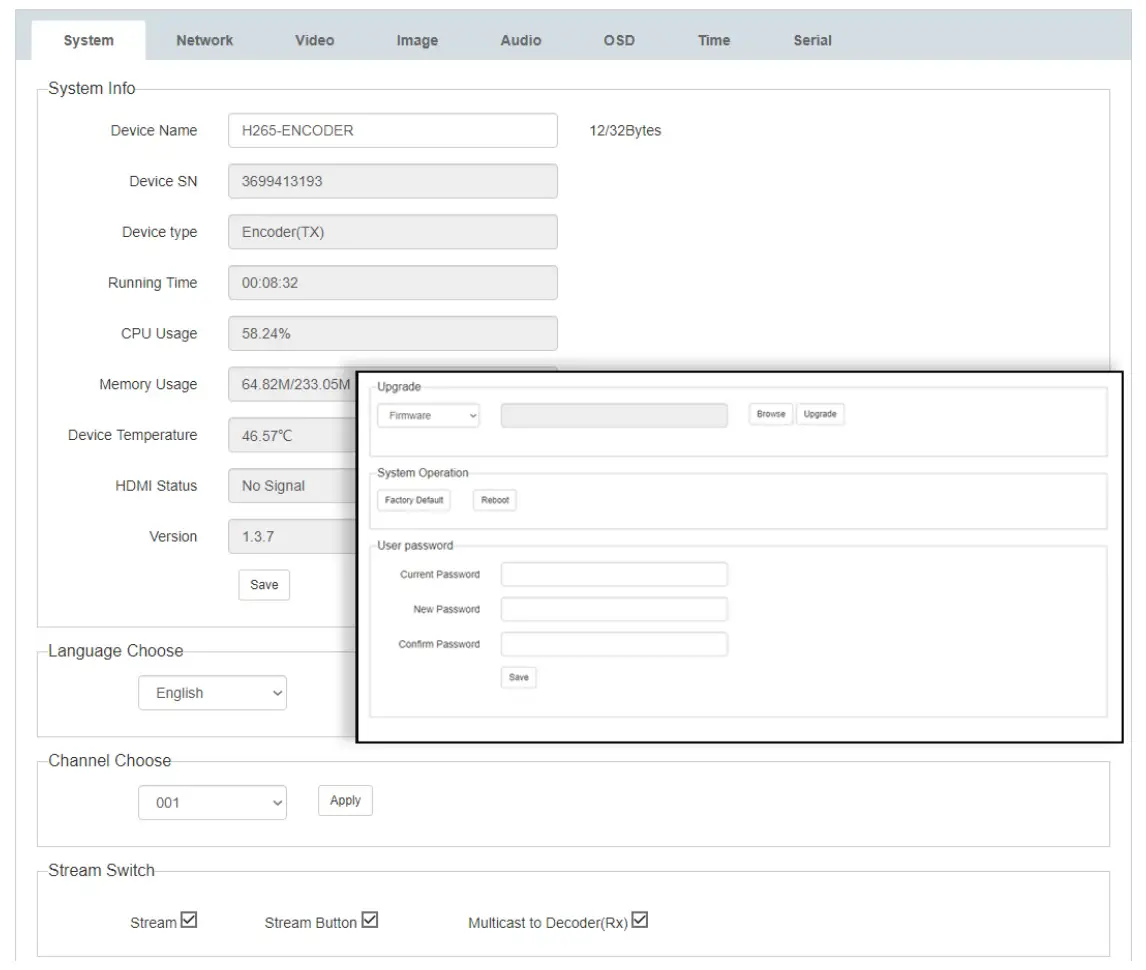Click the Reboot button

click(x=495, y=500)
